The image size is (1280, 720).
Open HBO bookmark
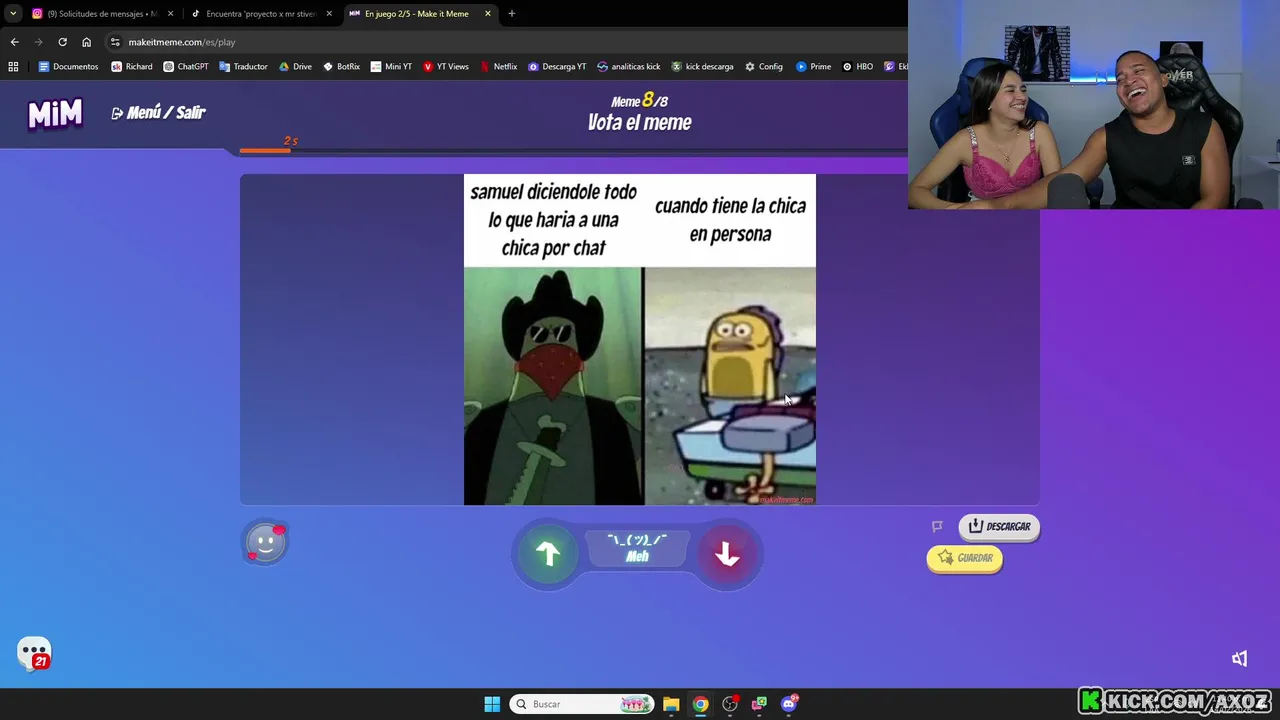(x=858, y=67)
